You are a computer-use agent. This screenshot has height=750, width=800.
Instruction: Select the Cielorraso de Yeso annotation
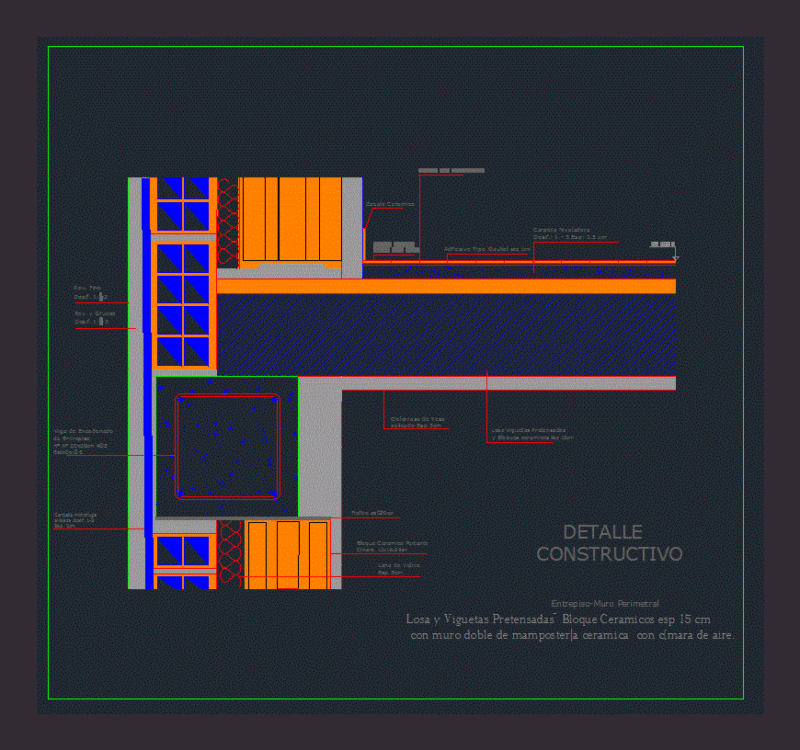pos(417,422)
